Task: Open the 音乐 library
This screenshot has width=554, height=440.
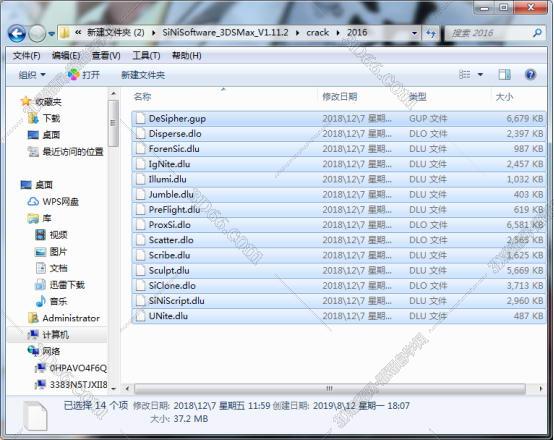Action: (x=51, y=301)
